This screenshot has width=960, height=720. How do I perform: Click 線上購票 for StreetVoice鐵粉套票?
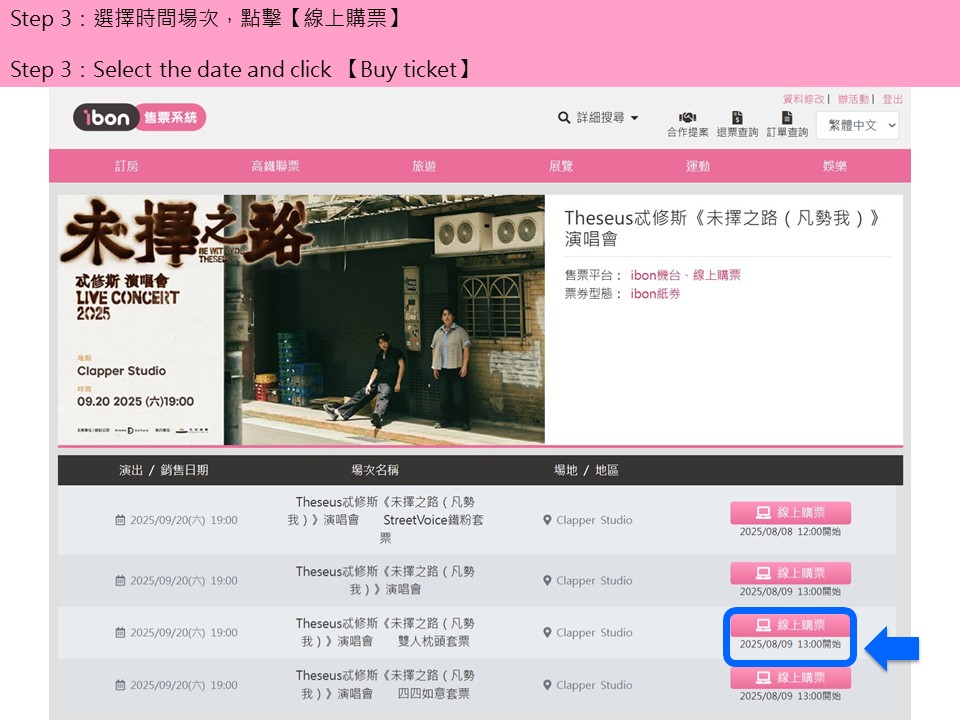pyautogui.click(x=790, y=513)
